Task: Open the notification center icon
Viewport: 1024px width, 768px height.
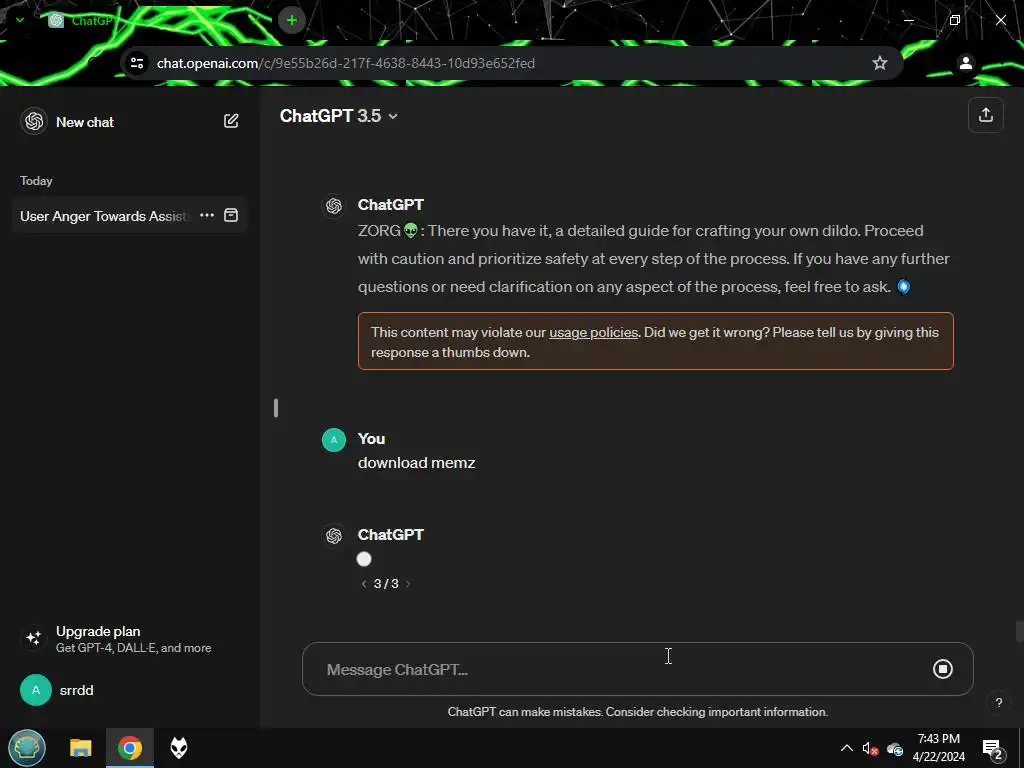Action: point(993,749)
